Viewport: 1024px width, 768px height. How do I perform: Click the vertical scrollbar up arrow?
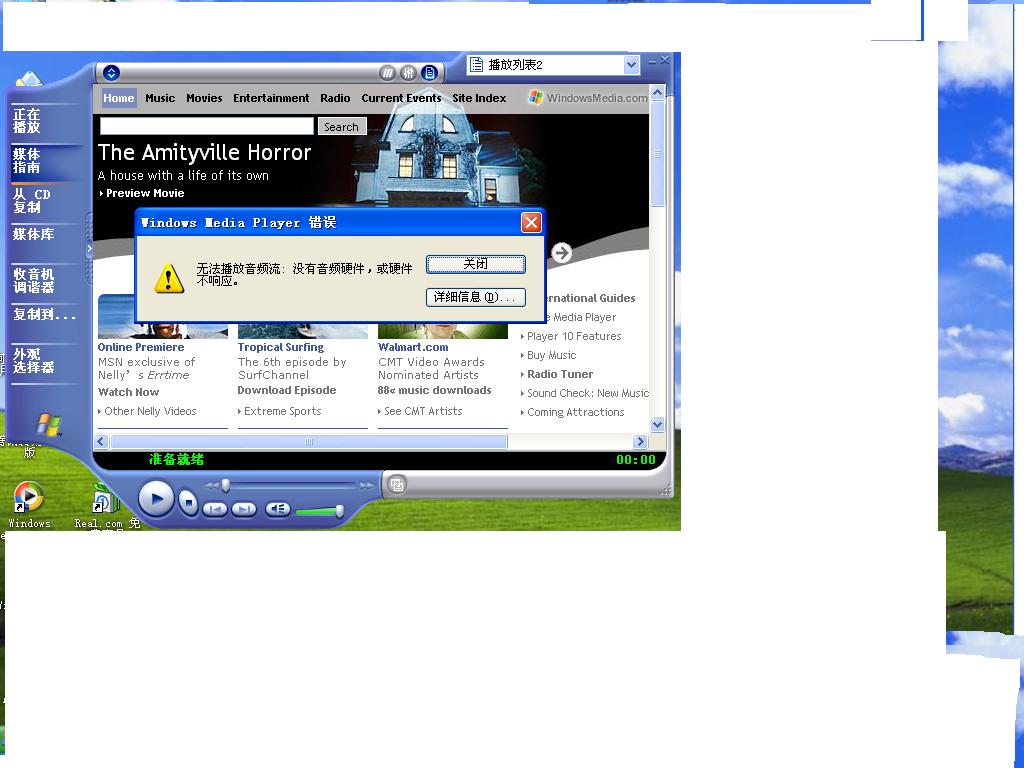point(658,92)
